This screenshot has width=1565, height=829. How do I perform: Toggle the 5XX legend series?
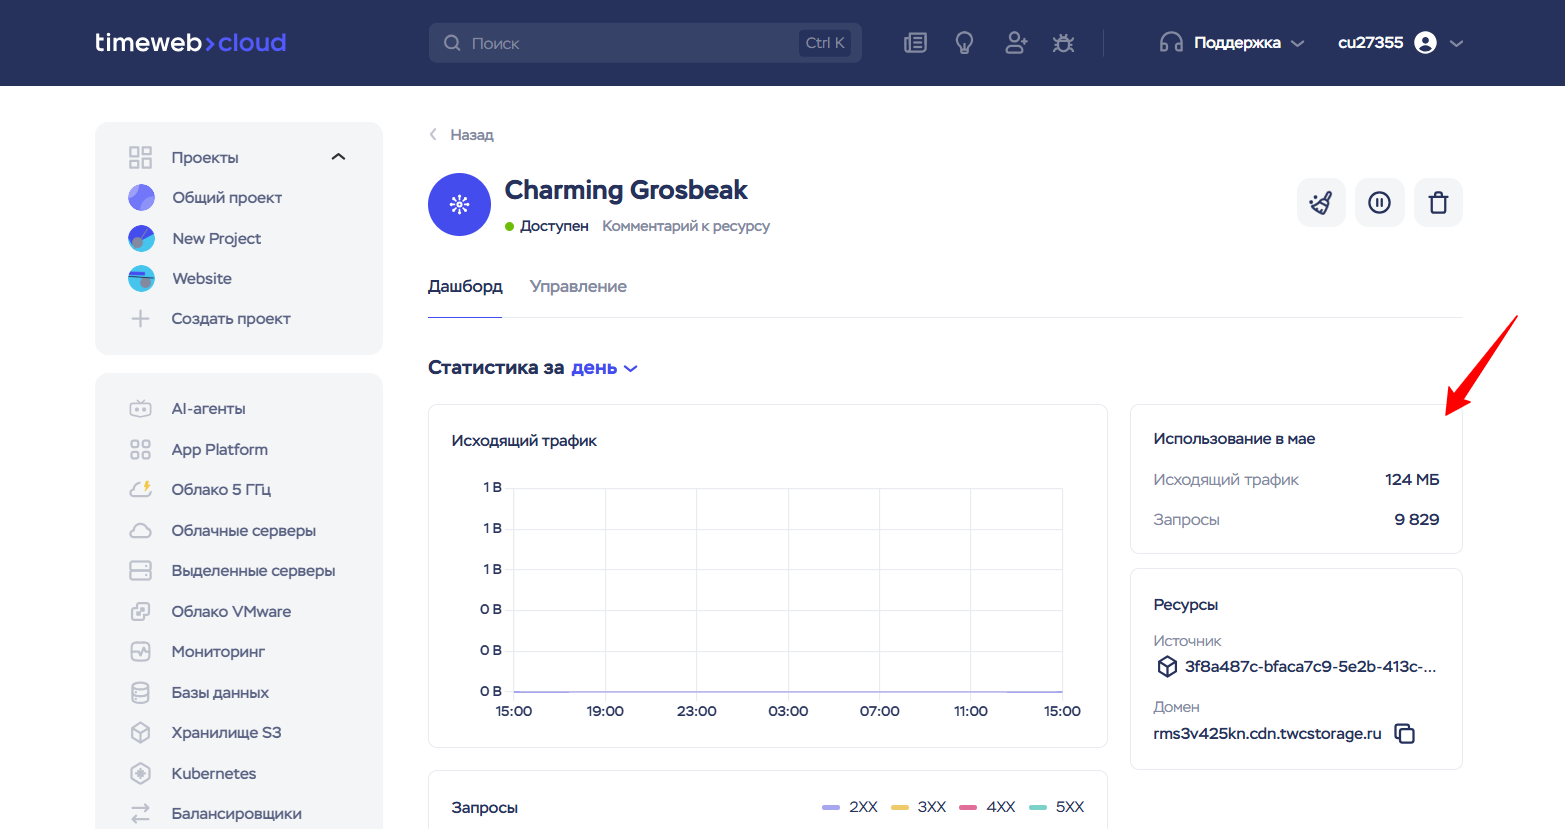click(1057, 807)
